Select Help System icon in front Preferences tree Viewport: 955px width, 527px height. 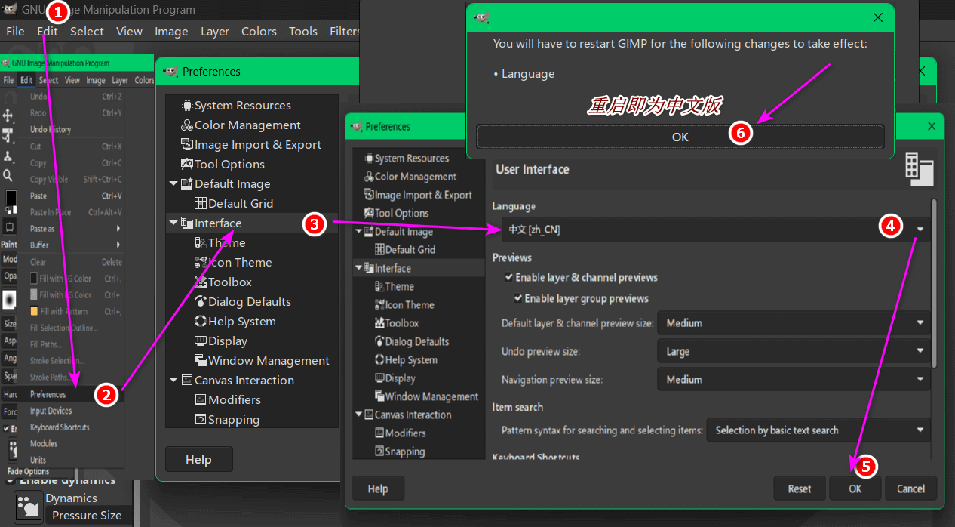click(379, 359)
